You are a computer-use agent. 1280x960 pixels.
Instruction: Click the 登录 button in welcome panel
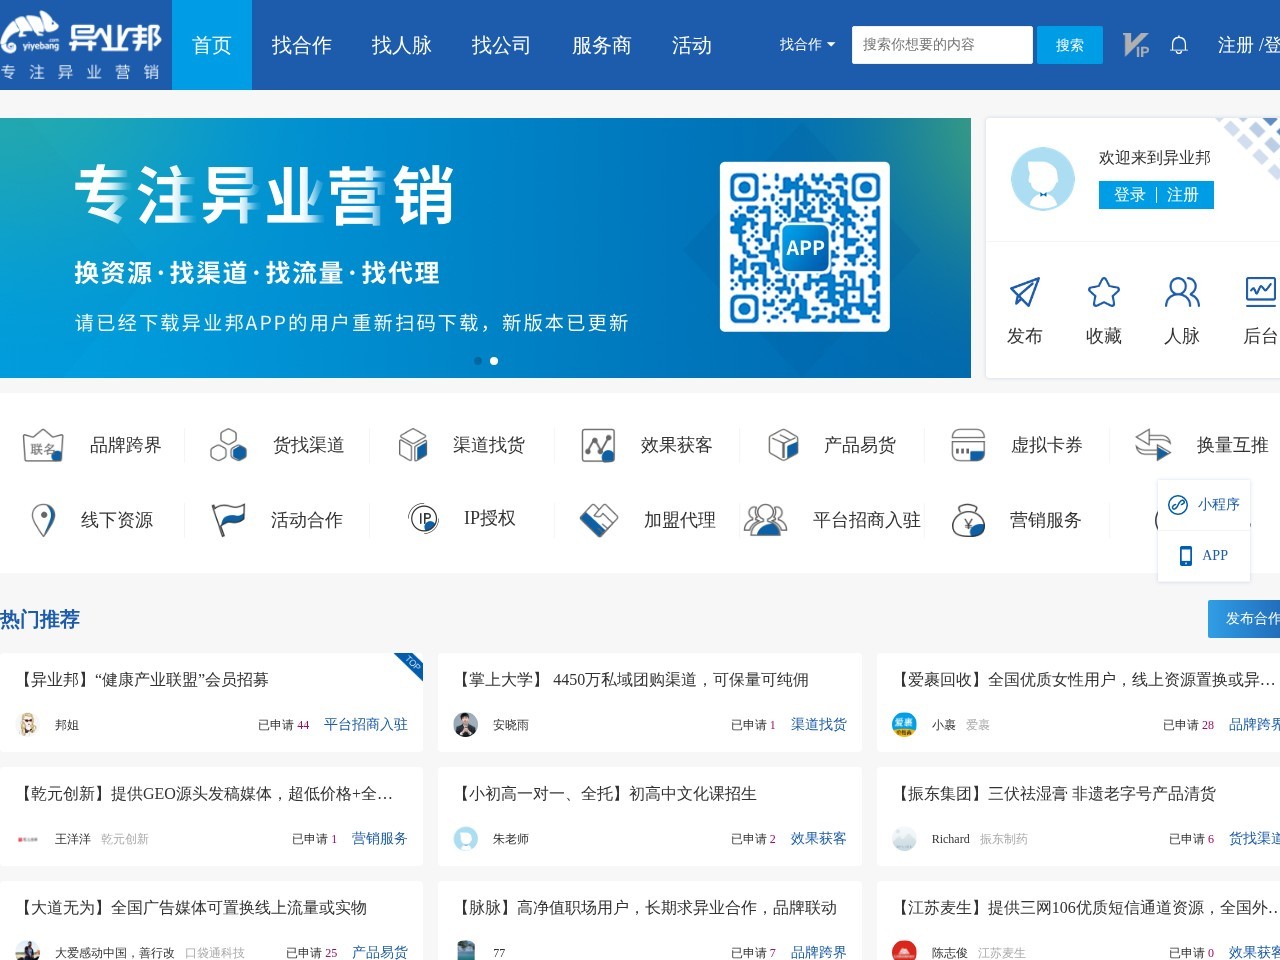(1129, 195)
